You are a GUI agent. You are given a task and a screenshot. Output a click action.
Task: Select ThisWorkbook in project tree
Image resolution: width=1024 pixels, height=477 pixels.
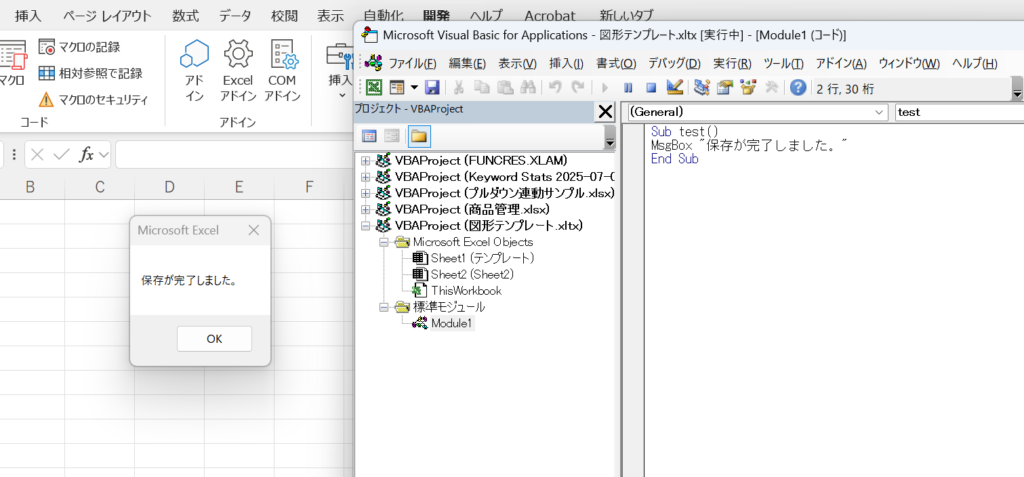point(466,291)
